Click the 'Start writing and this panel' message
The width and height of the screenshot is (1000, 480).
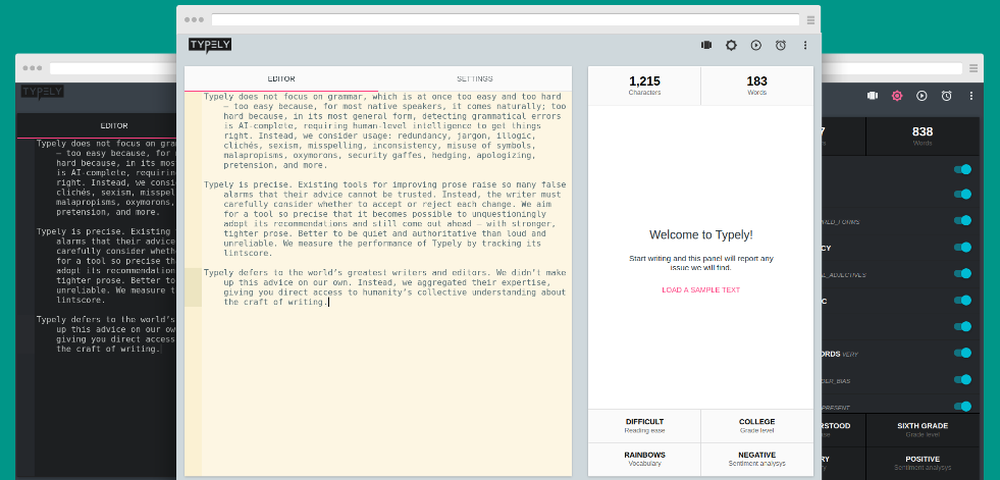tap(701, 263)
